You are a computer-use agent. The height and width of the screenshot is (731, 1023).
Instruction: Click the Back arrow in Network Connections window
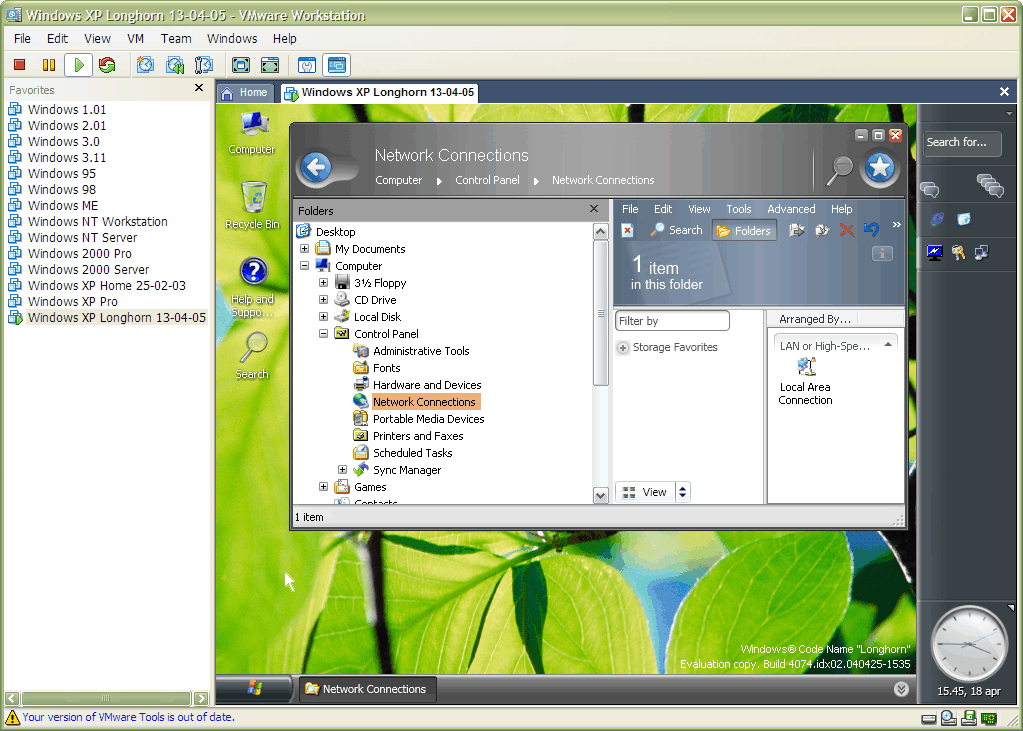[316, 168]
